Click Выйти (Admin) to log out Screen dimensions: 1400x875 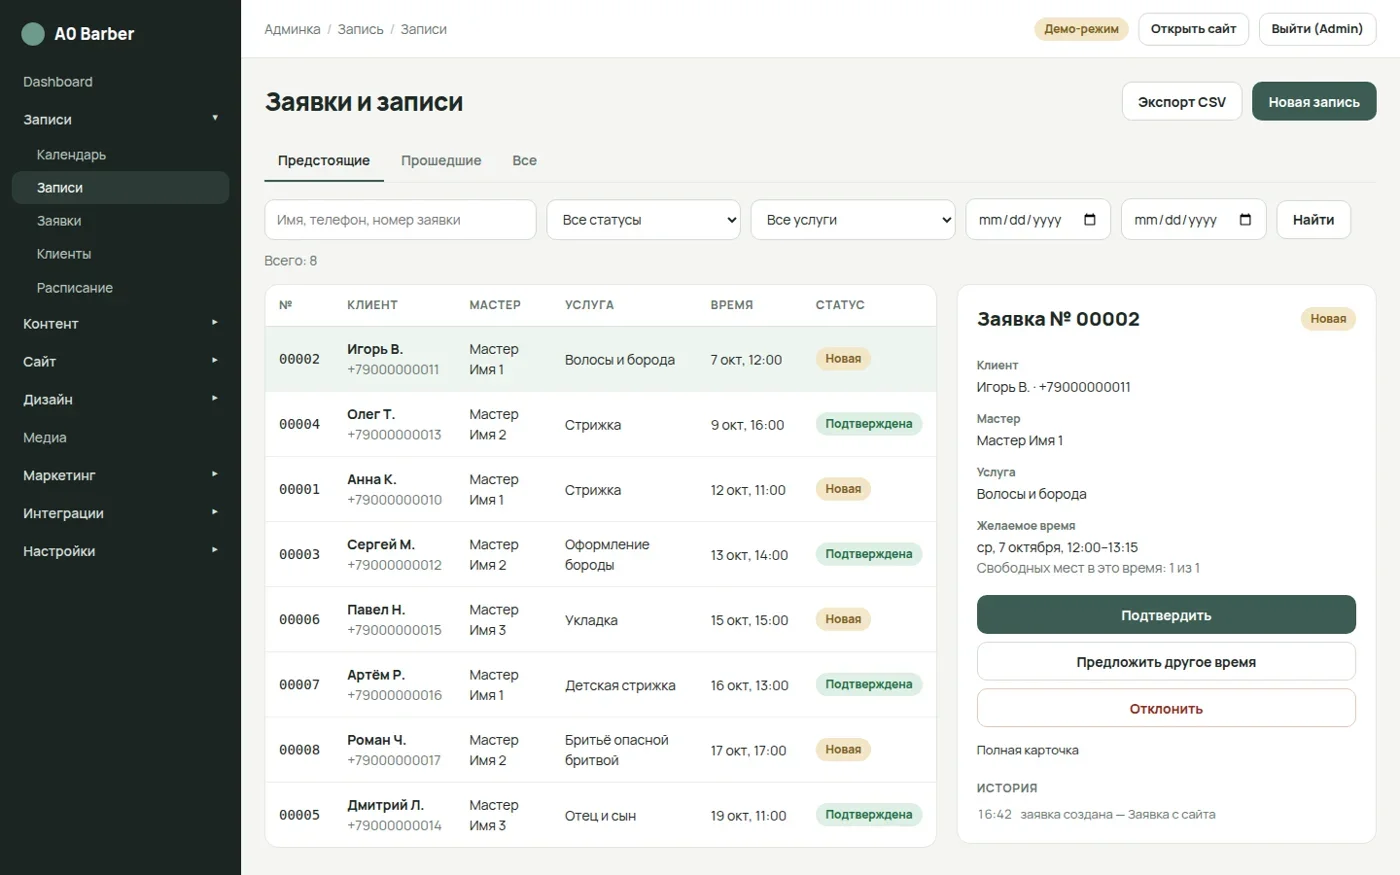(1317, 29)
